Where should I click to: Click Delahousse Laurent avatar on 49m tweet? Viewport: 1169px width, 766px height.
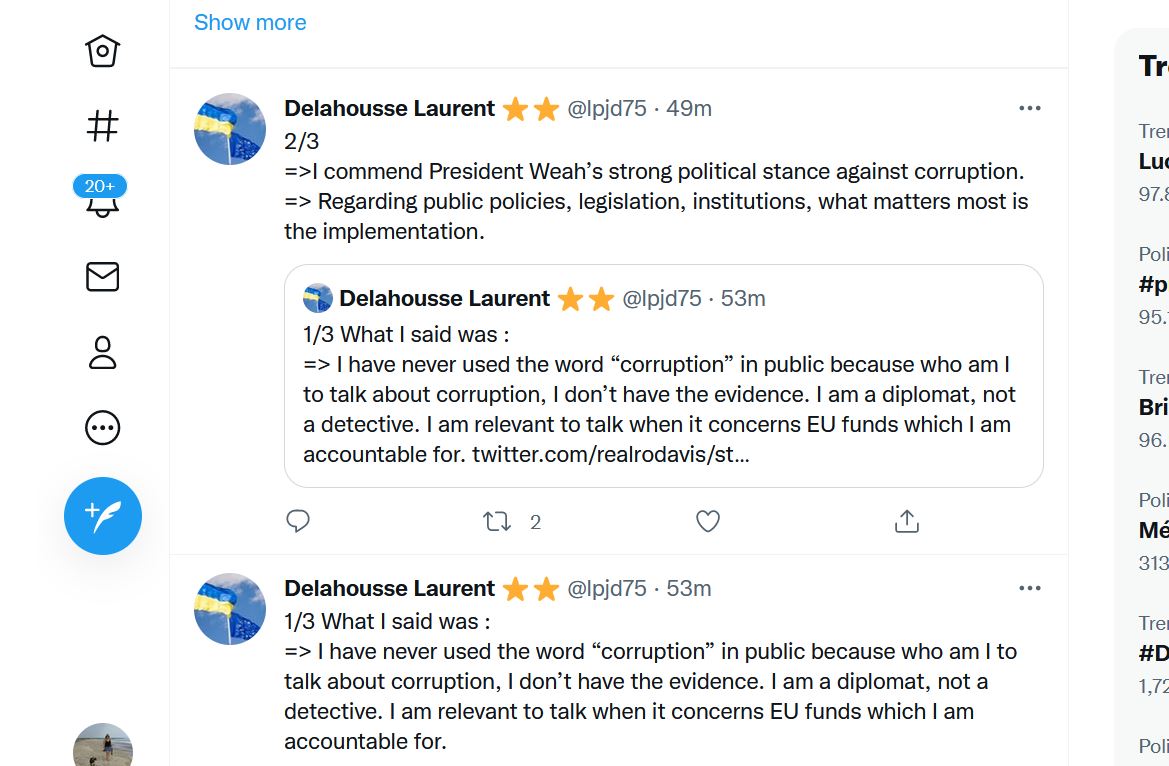coord(230,129)
